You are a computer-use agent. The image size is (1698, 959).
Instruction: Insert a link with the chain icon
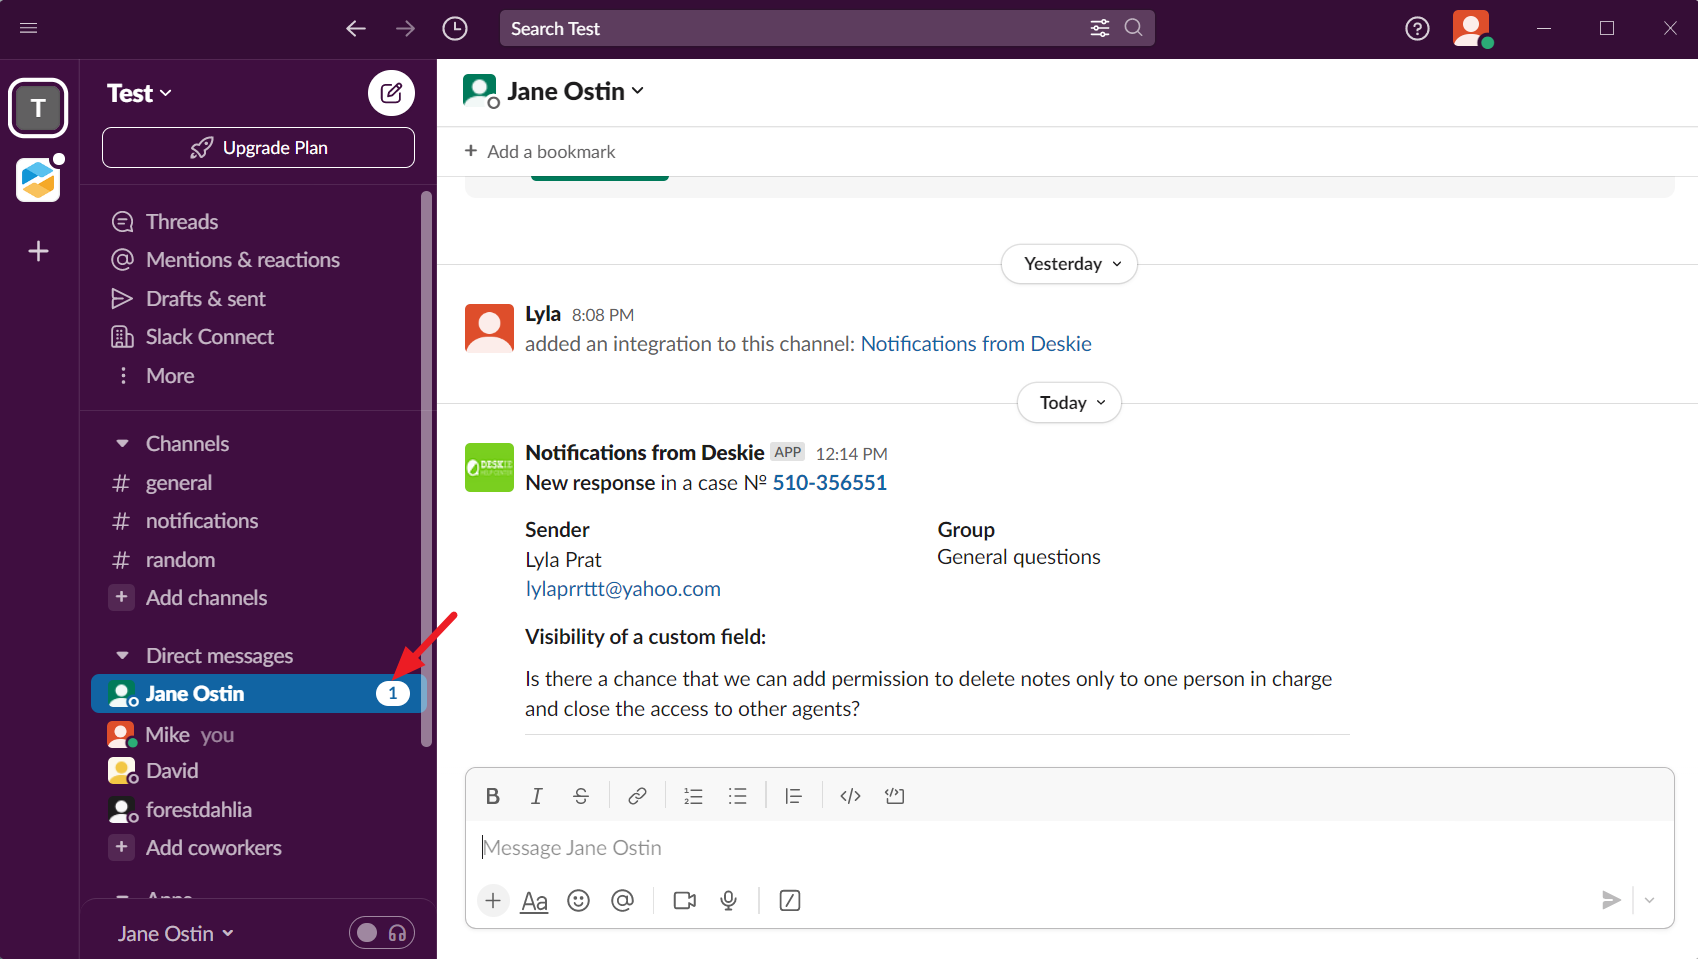(637, 796)
